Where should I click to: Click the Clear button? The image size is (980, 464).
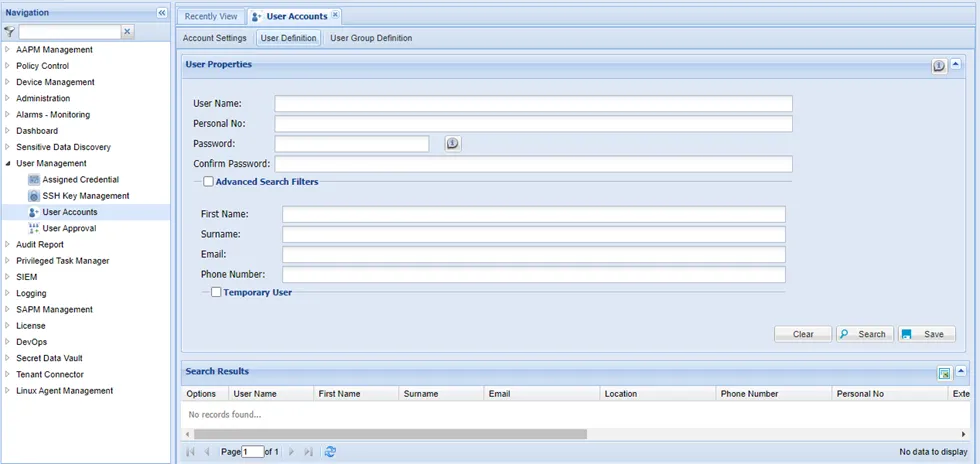[x=803, y=334]
